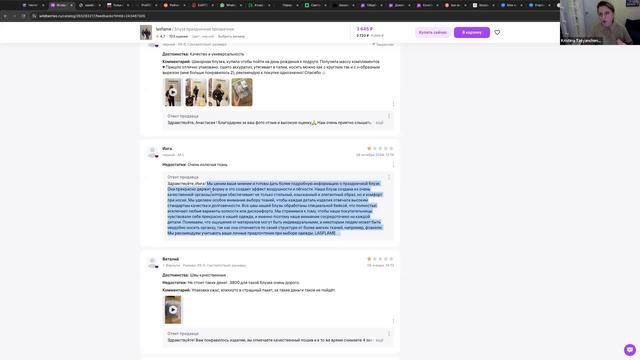Click reviewer name Виталий
Viewport: 640px width, 360px height.
click(x=170, y=259)
